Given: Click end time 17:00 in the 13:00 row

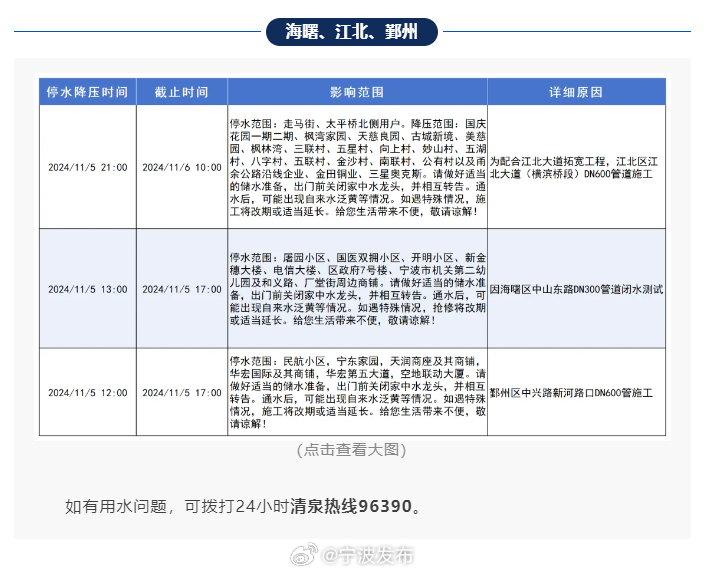Looking at the screenshot, I should (182, 289).
